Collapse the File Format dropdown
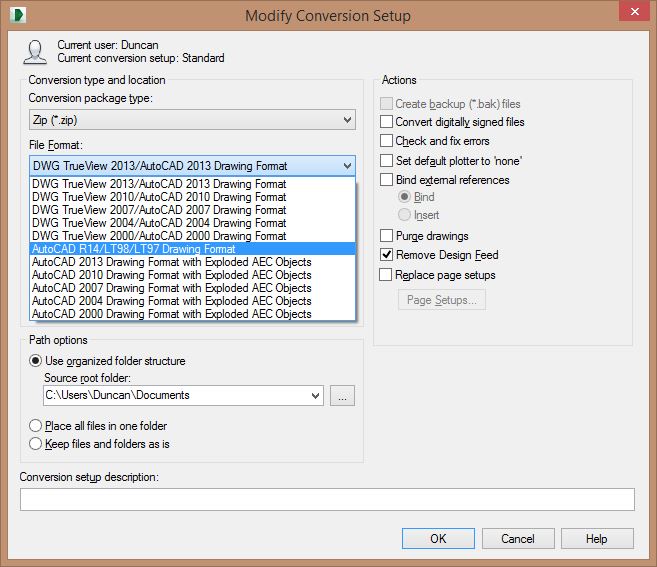 pos(347,166)
